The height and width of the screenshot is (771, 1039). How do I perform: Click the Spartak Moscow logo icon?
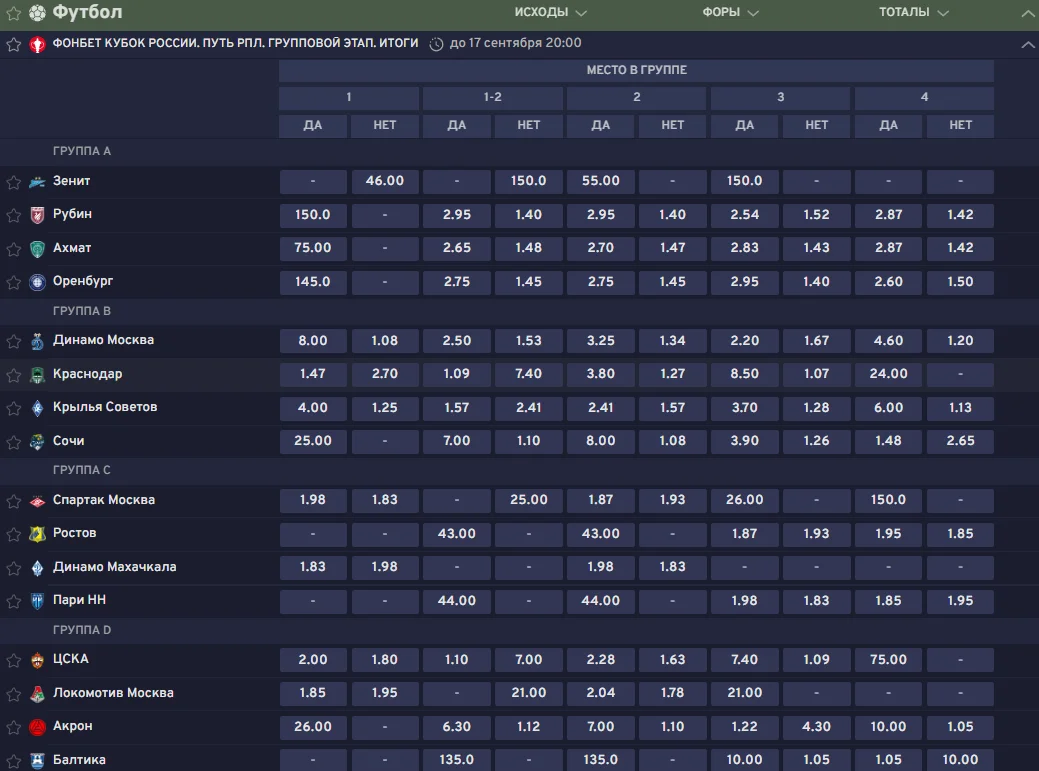coord(38,501)
